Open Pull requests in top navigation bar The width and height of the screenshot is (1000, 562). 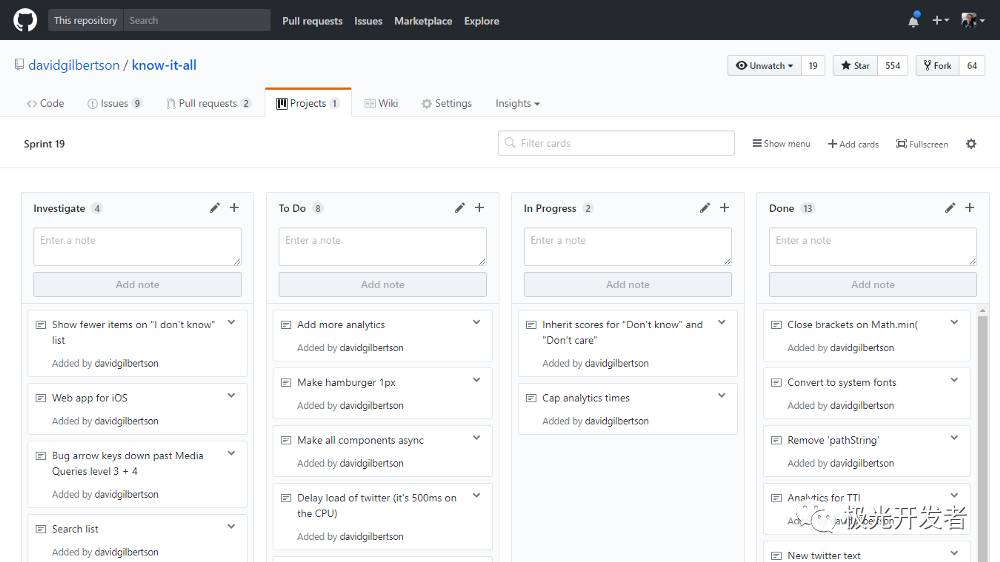pos(312,21)
